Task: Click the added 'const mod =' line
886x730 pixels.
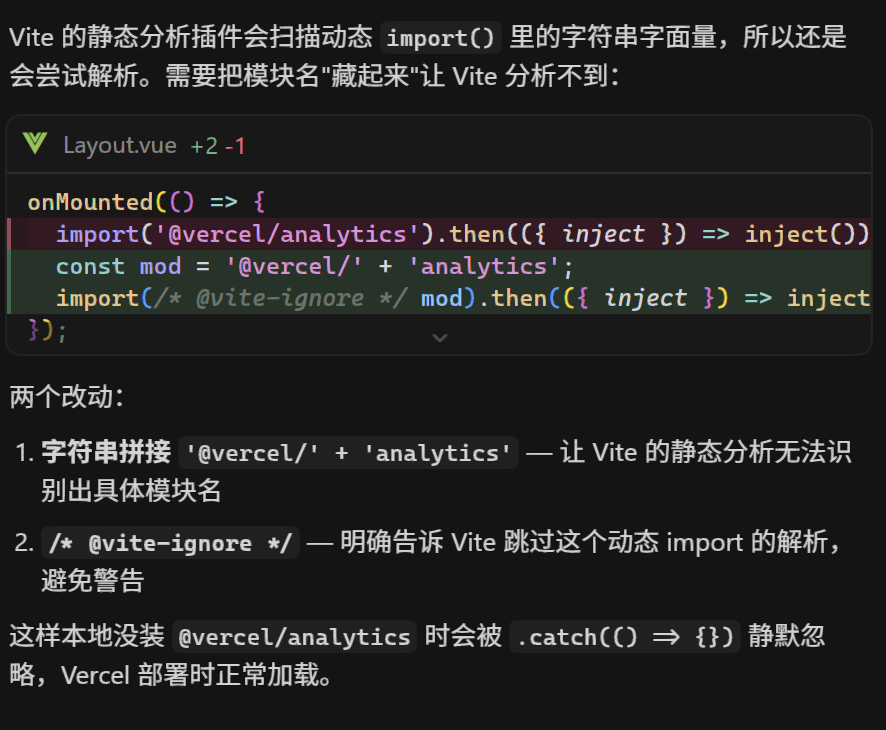Action: (x=439, y=266)
